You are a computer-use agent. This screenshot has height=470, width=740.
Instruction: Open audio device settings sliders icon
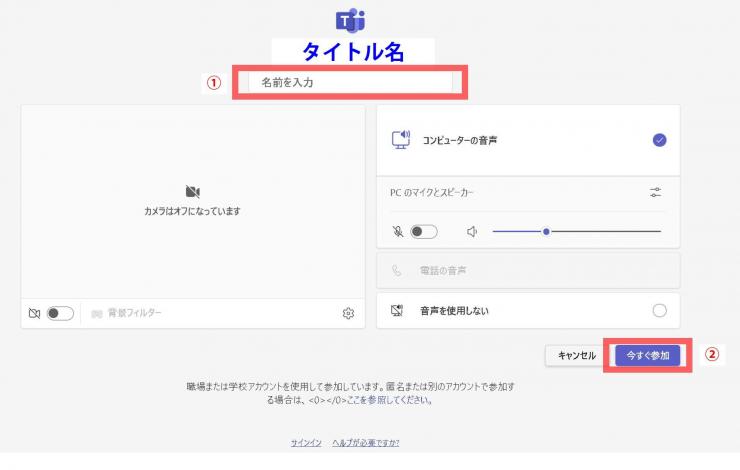[655, 192]
